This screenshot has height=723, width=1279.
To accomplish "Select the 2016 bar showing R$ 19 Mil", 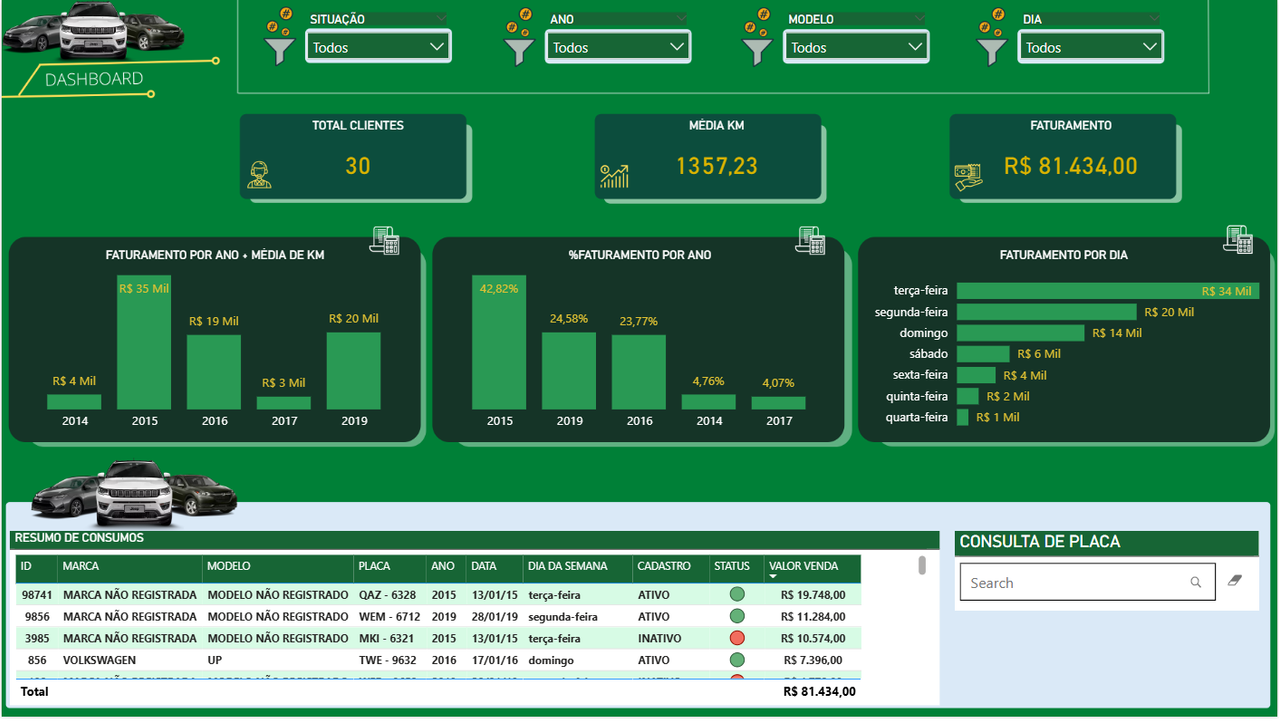I will point(214,372).
